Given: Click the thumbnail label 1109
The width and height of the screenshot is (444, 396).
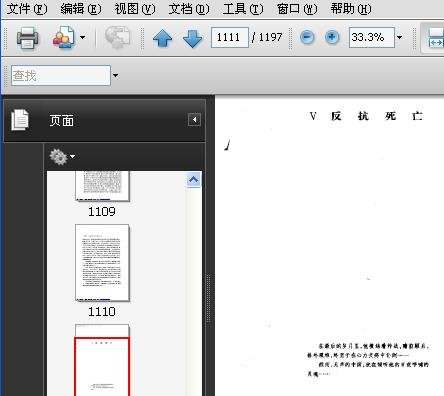Looking at the screenshot, I should [x=102, y=211].
